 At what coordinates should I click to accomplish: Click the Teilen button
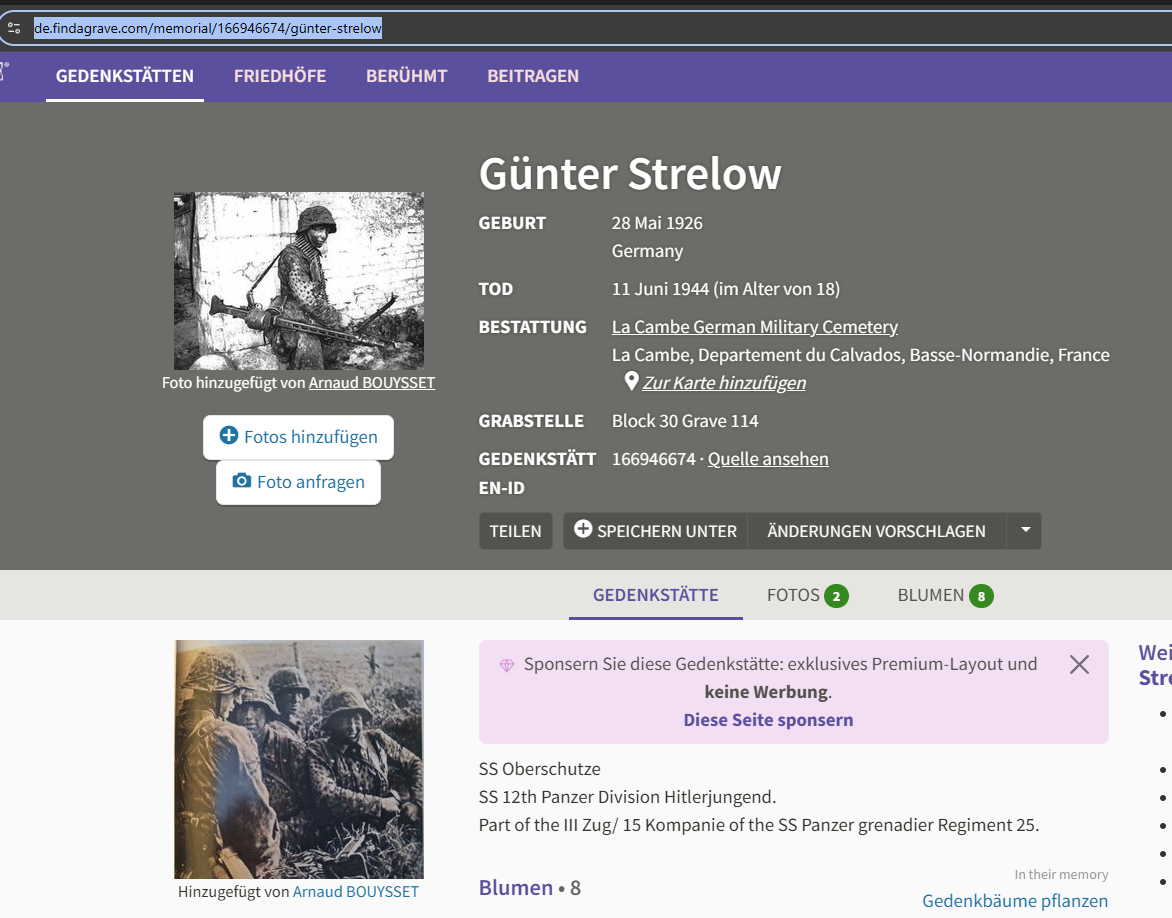pyautogui.click(x=515, y=531)
